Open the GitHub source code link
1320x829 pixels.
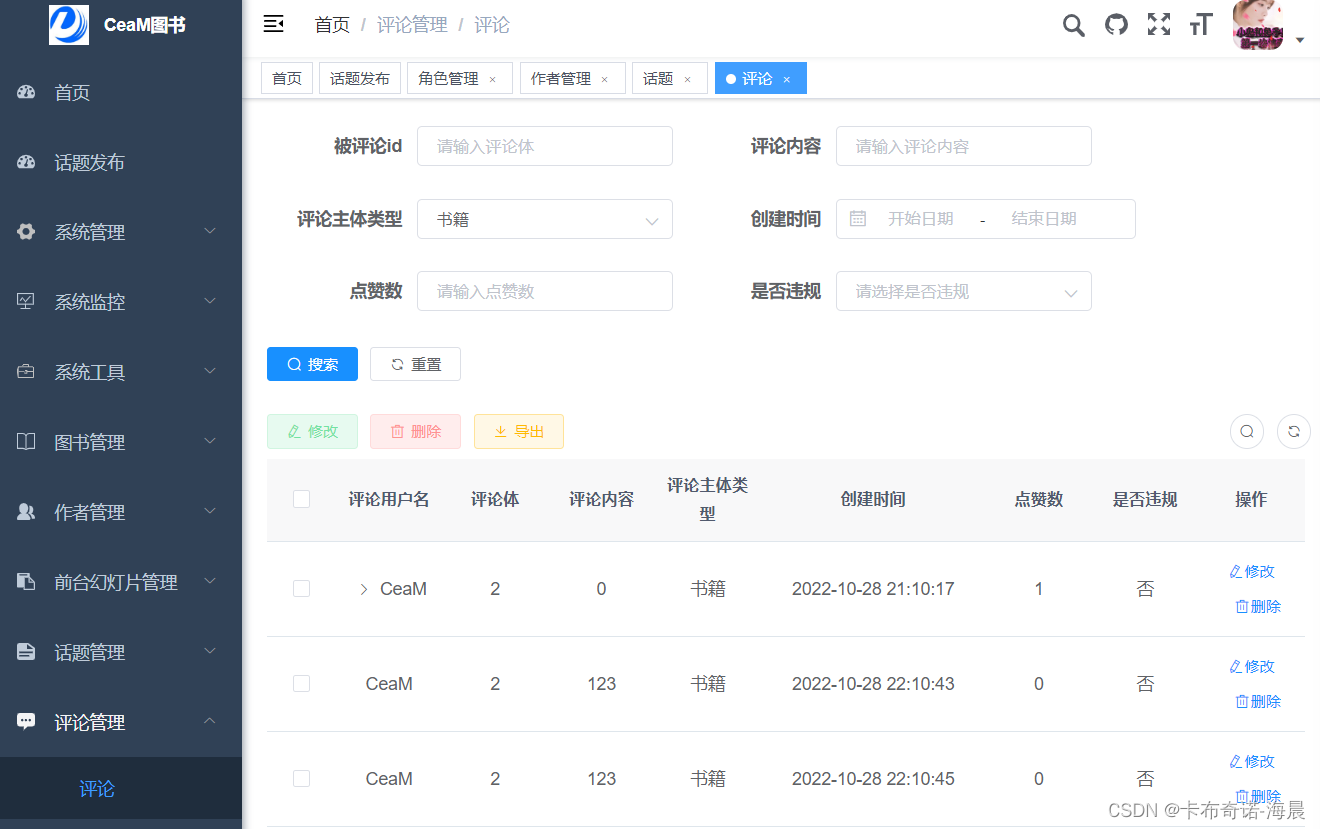1116,24
